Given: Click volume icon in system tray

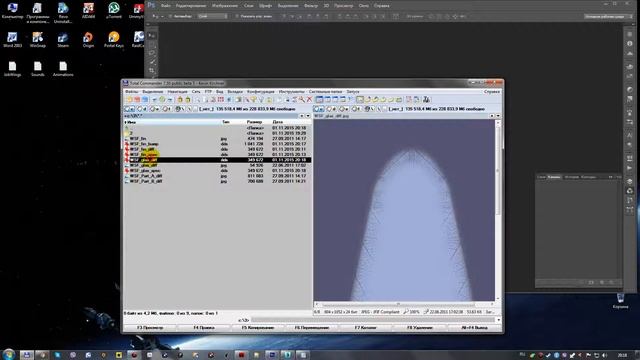Looking at the screenshot, I should pyautogui.click(x=604, y=355).
